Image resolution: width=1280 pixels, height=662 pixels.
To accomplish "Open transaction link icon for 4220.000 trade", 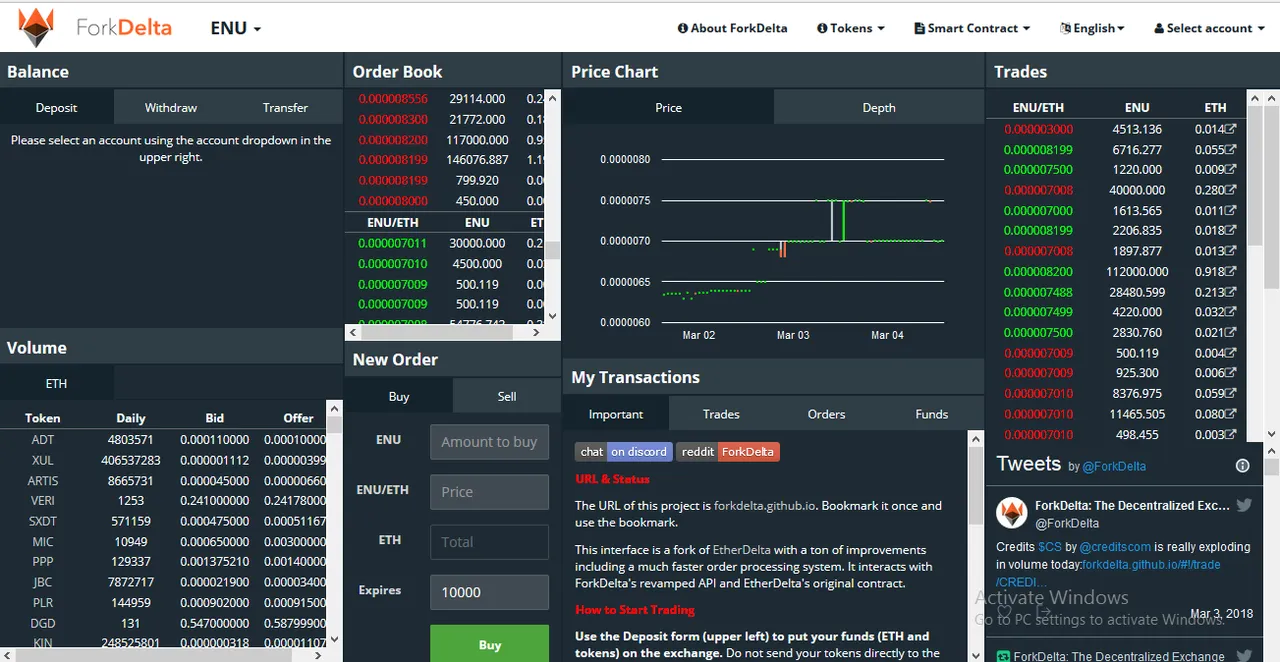I will (1231, 312).
